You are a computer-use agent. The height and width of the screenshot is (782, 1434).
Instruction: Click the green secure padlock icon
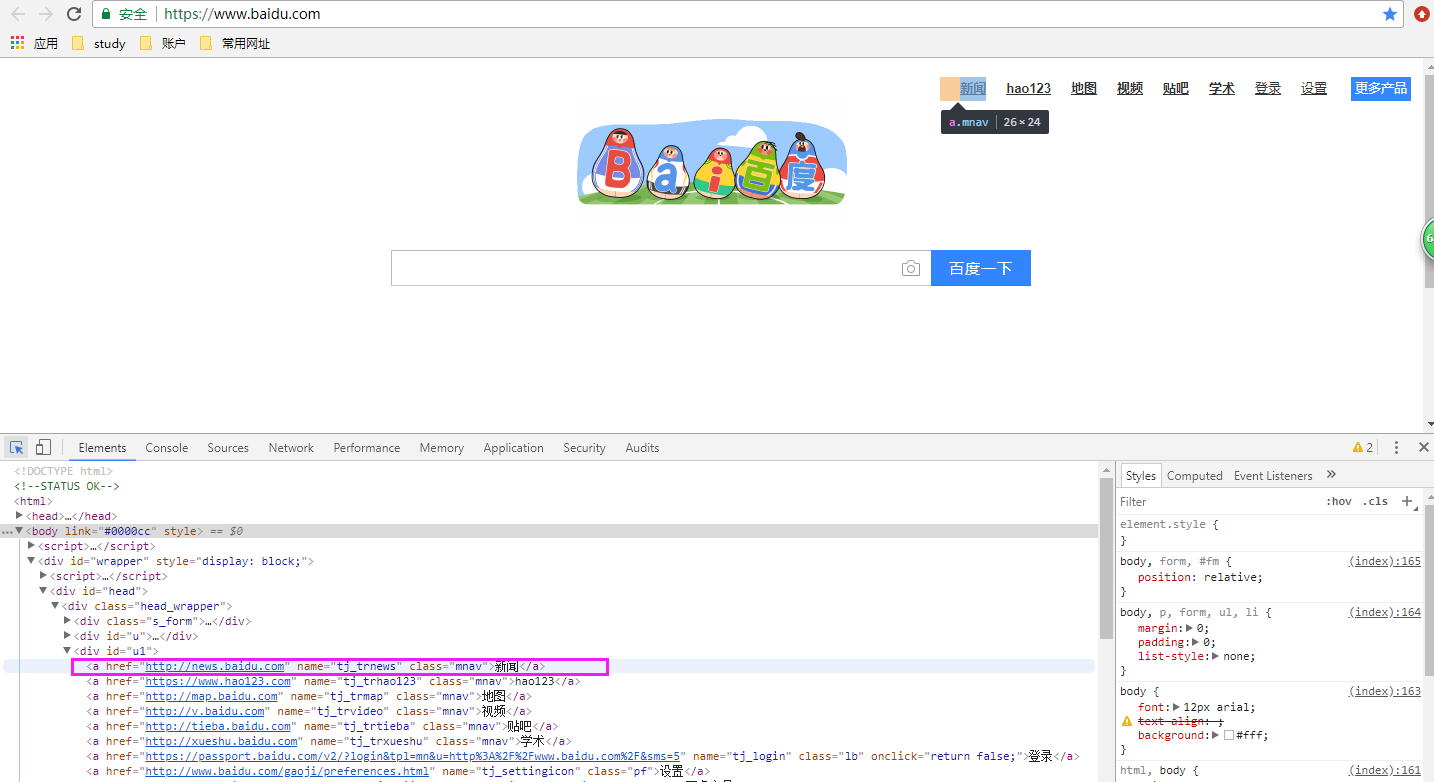(107, 15)
